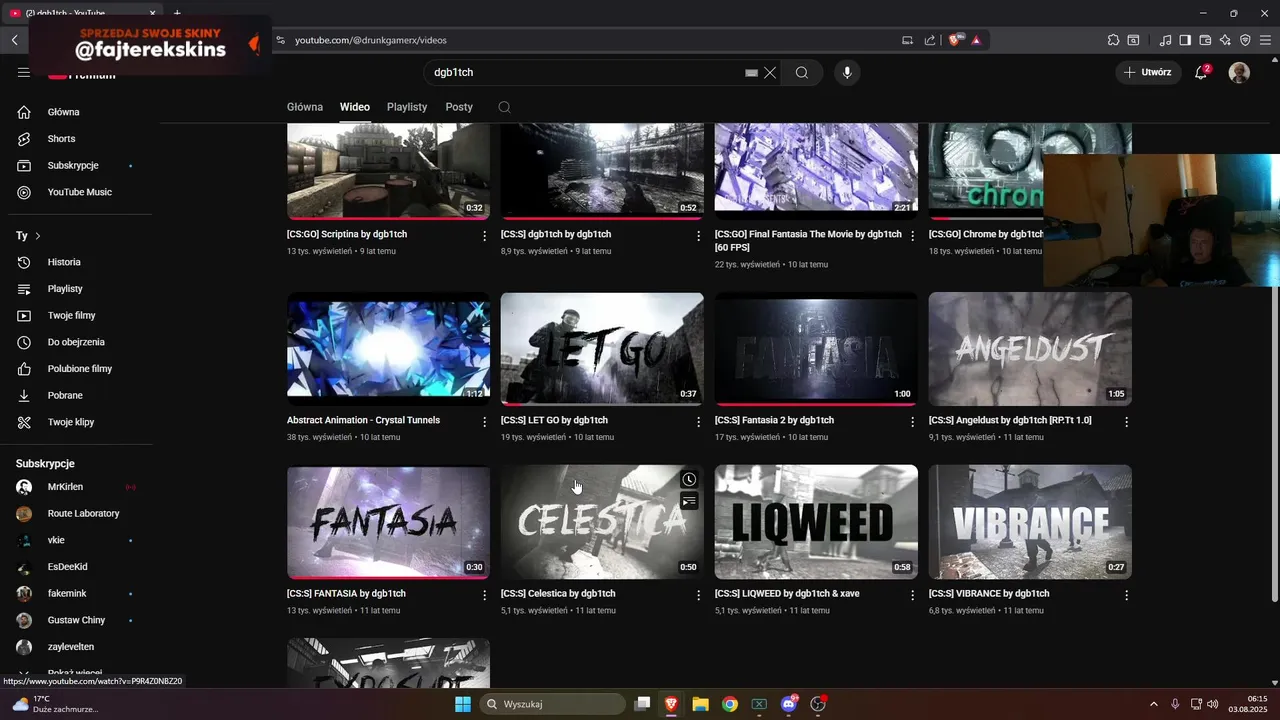Toggle the browser sidebar panel icon

click(x=1185, y=40)
